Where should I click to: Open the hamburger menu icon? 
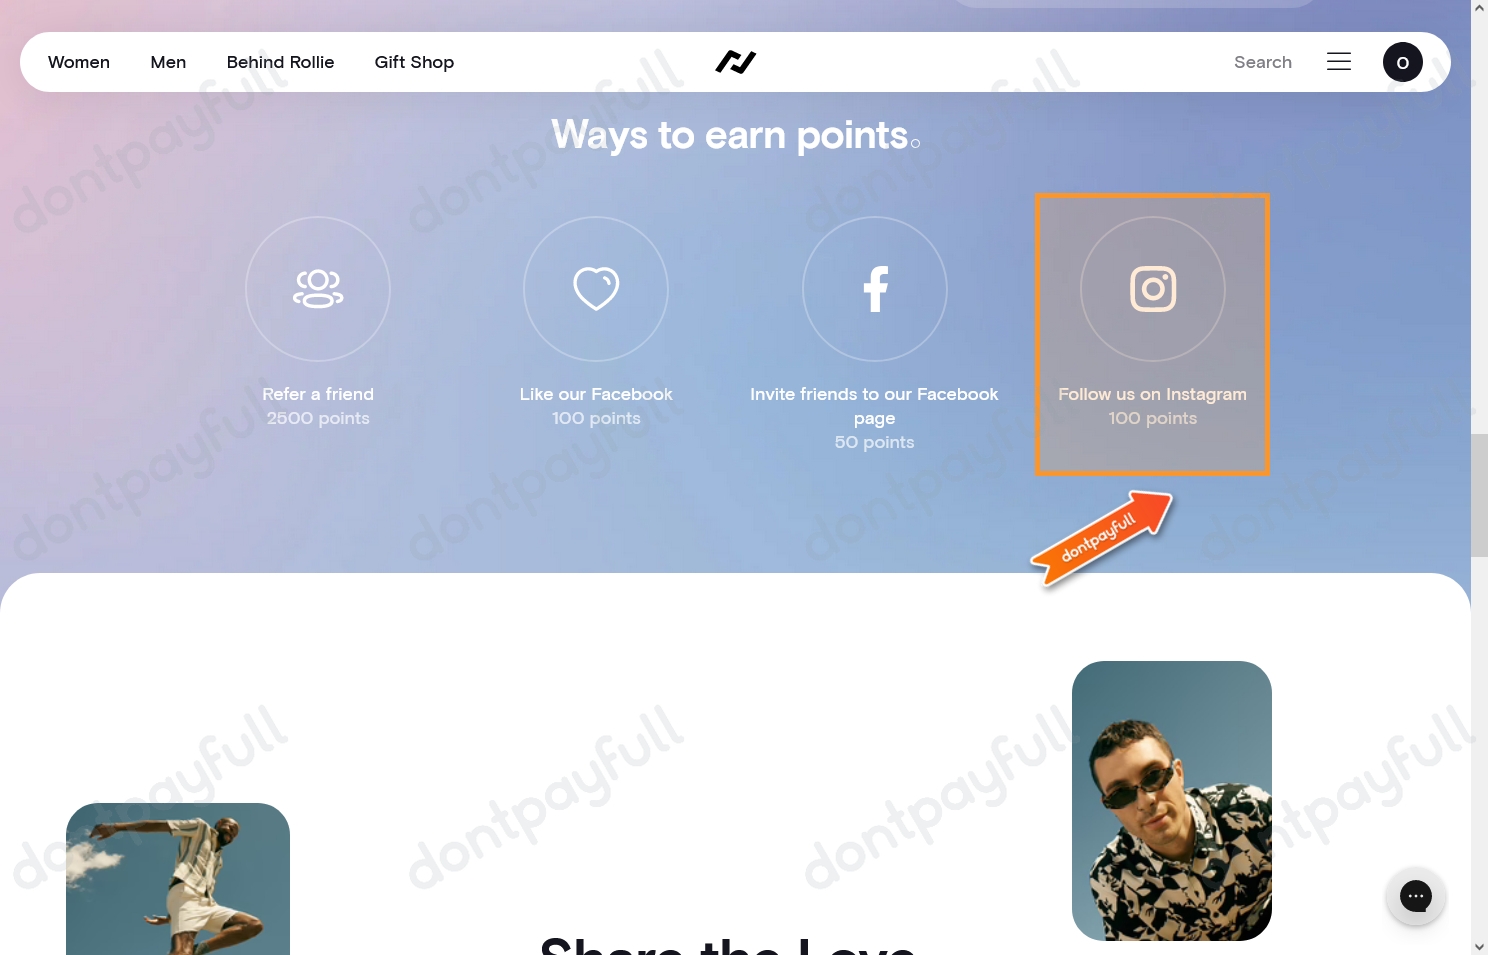point(1339,62)
